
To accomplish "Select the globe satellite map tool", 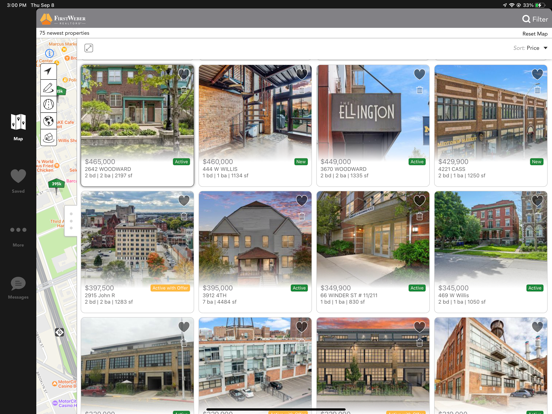I will [49, 121].
